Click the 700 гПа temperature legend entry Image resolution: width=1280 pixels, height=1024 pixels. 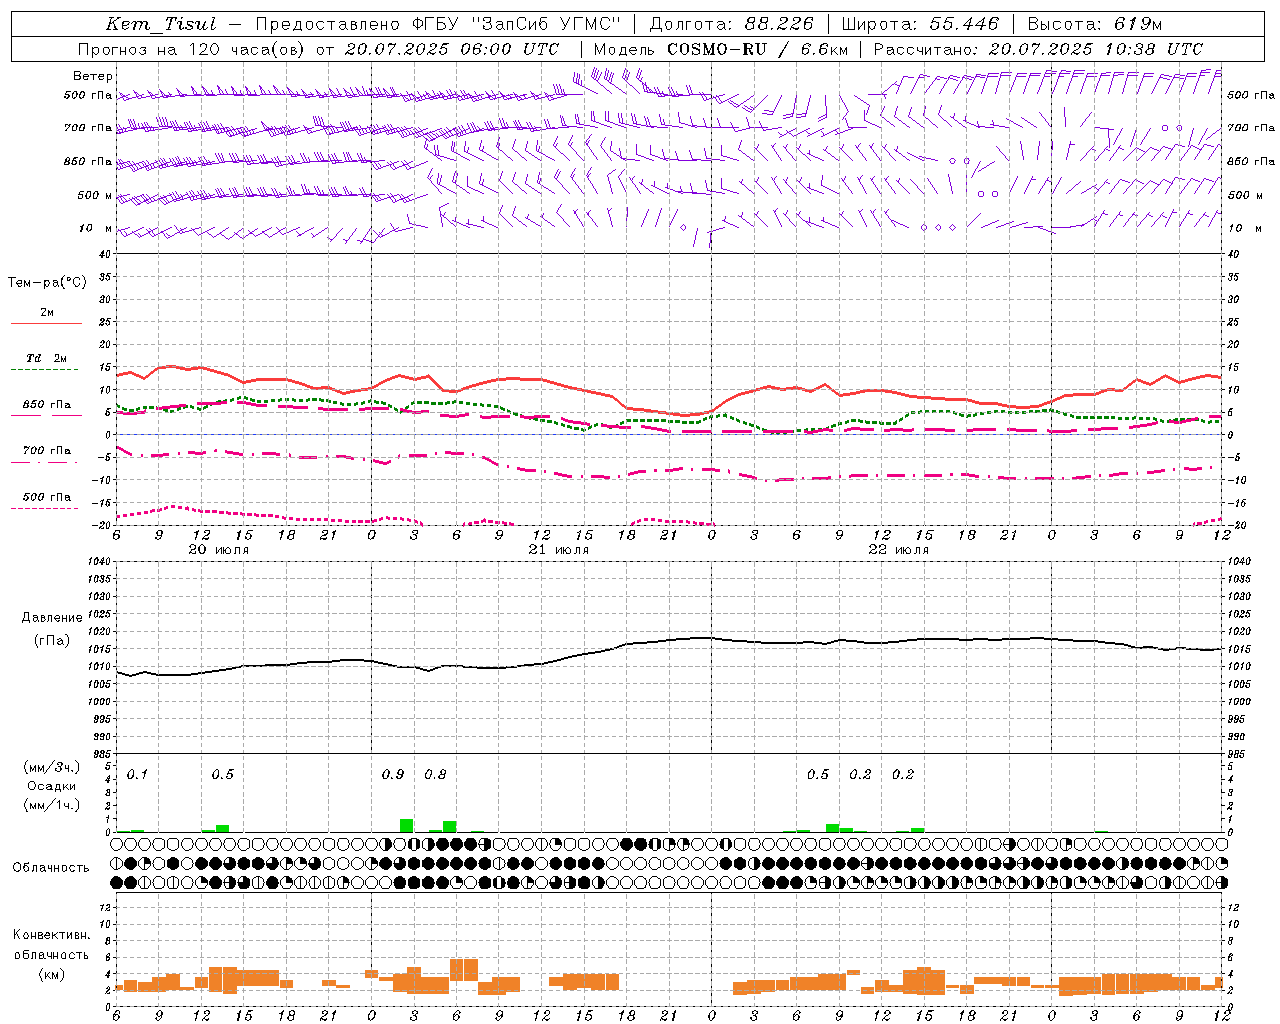click(x=47, y=450)
